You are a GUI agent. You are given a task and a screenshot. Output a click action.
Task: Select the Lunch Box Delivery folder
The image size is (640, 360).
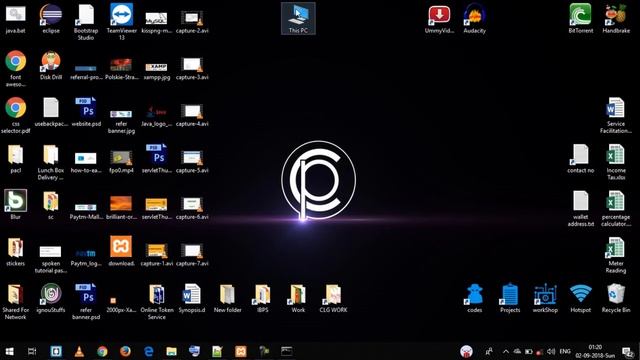click(51, 162)
